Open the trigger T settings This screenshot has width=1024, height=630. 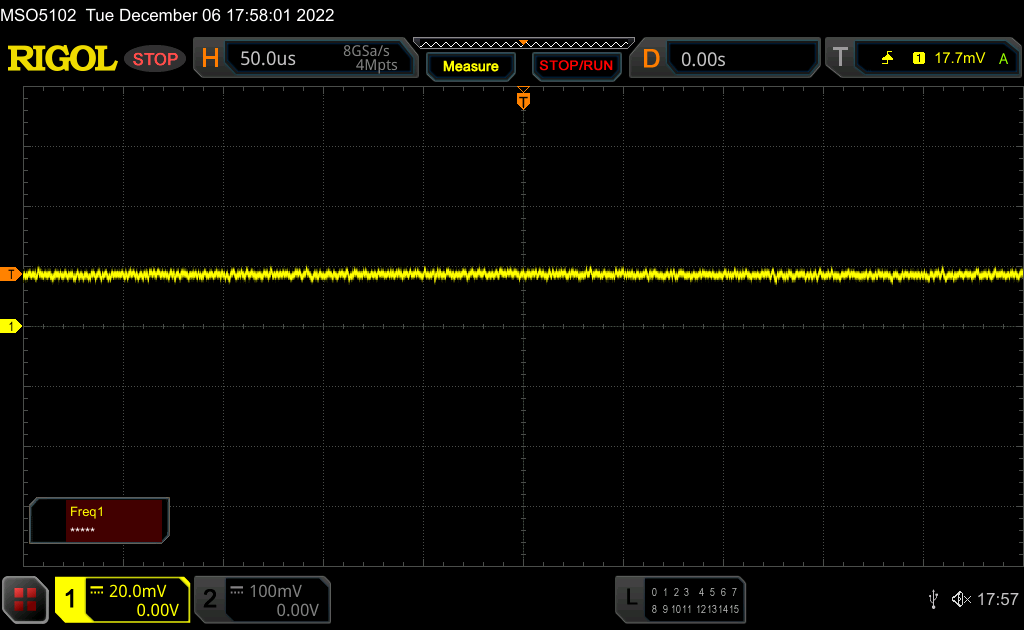pyautogui.click(x=840, y=58)
